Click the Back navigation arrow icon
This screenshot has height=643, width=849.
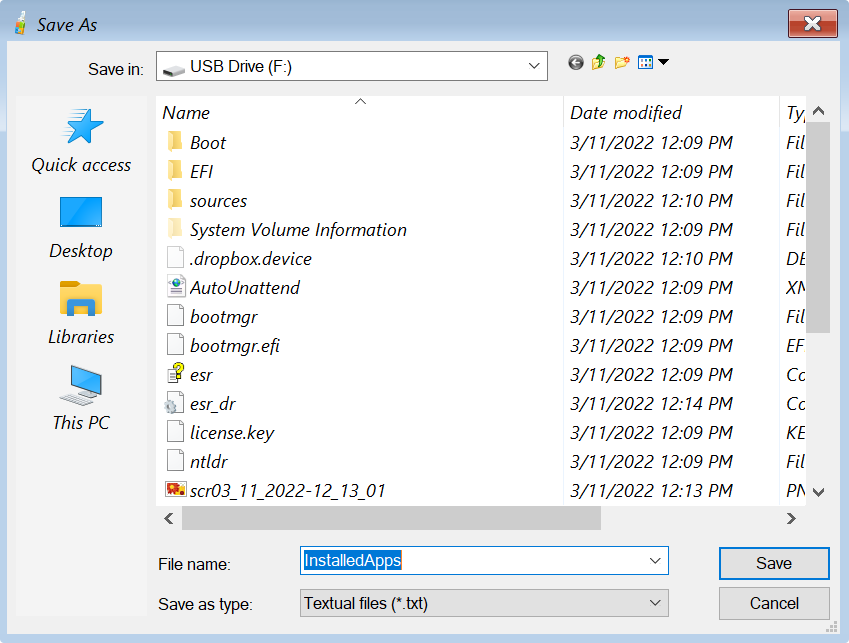(576, 63)
